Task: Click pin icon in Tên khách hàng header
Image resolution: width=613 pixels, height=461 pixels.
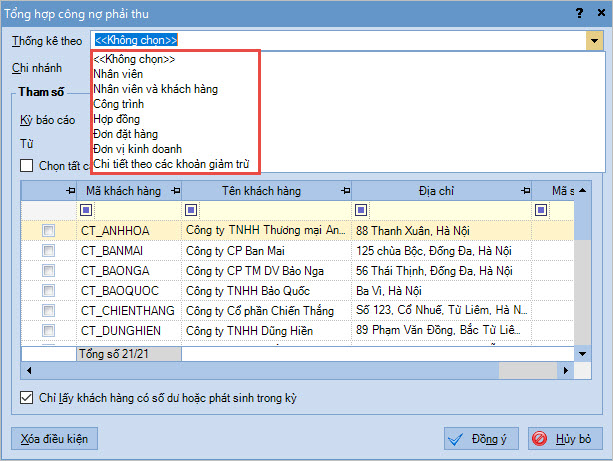Action: [x=343, y=190]
